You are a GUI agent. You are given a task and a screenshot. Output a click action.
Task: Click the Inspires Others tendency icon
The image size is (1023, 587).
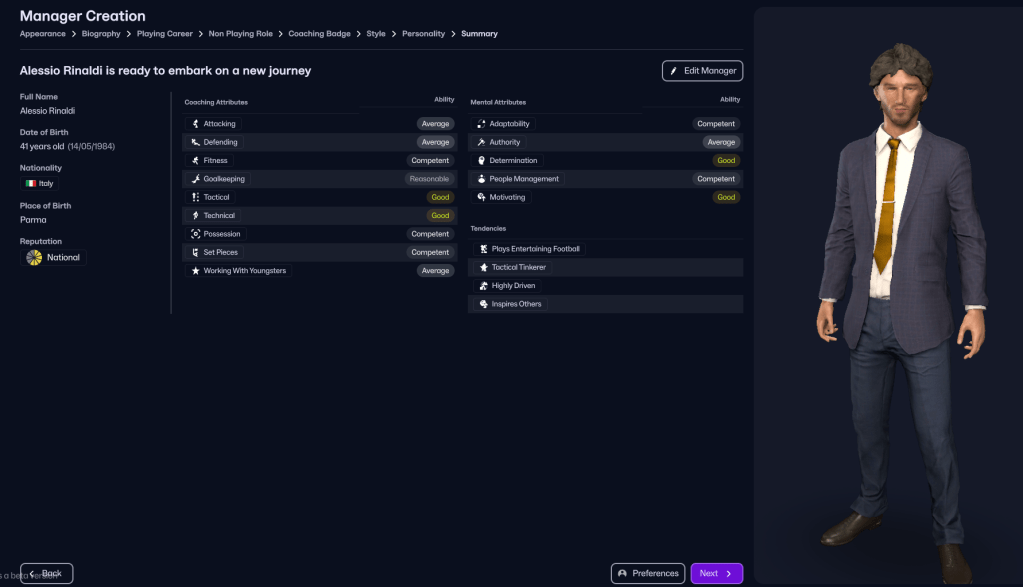point(484,304)
